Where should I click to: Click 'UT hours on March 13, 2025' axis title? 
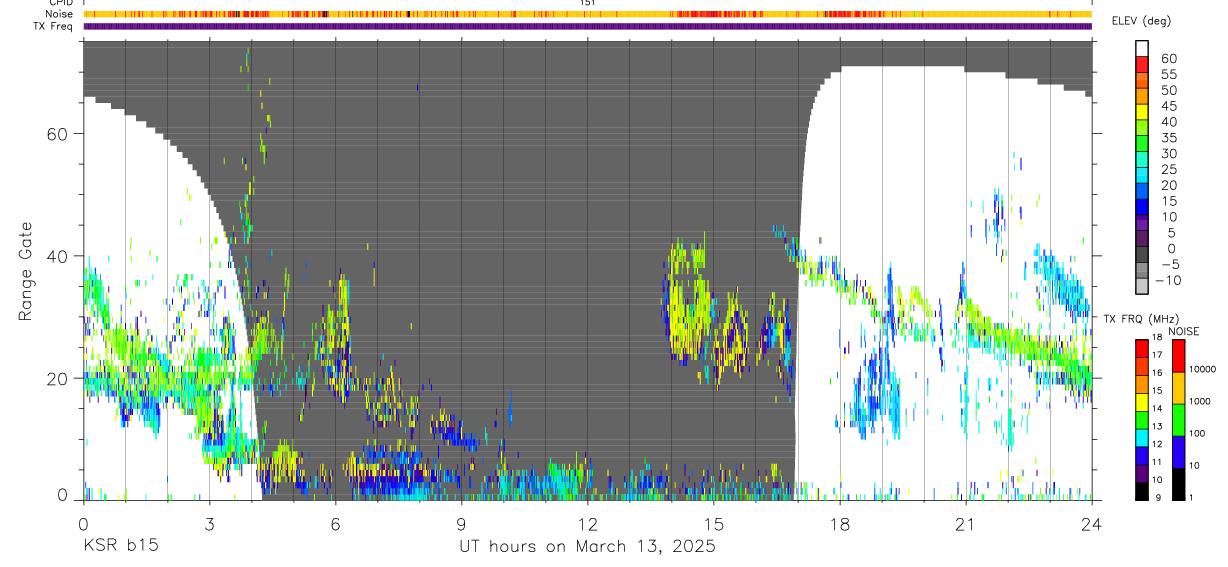click(x=587, y=546)
